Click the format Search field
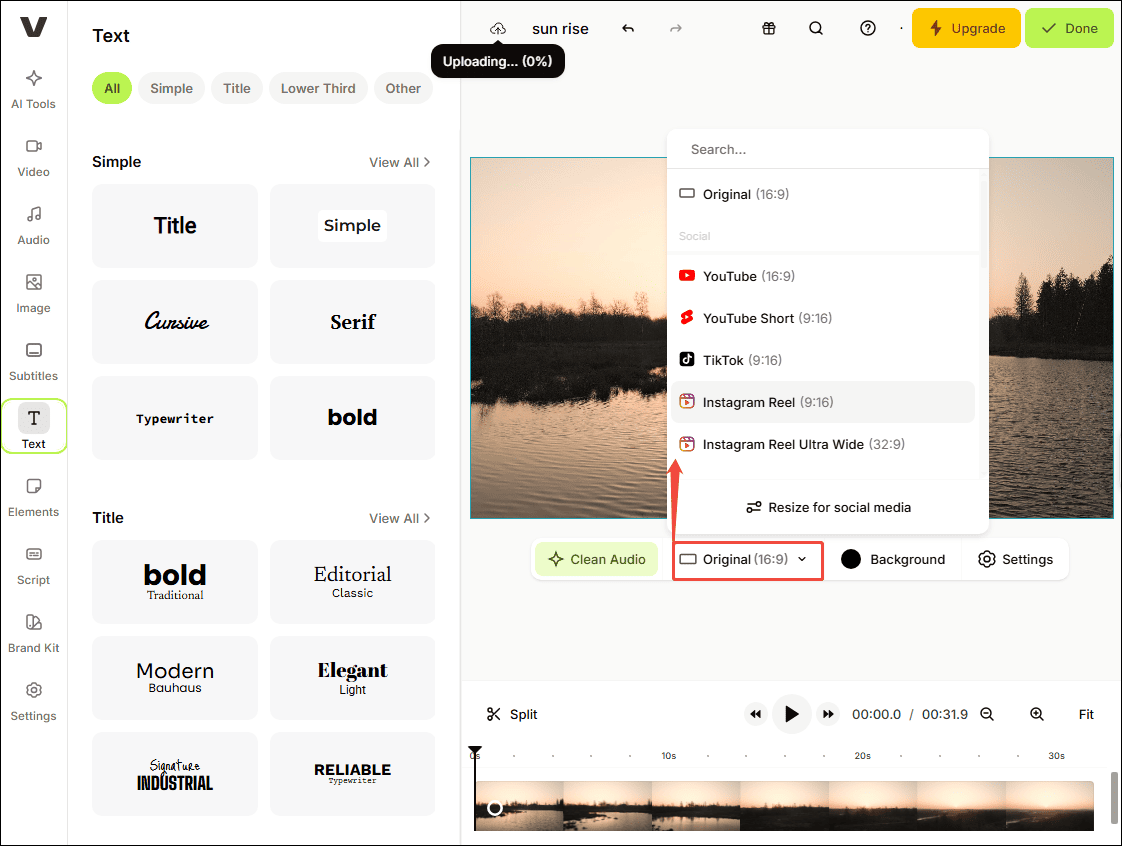1122x846 pixels. tap(828, 150)
